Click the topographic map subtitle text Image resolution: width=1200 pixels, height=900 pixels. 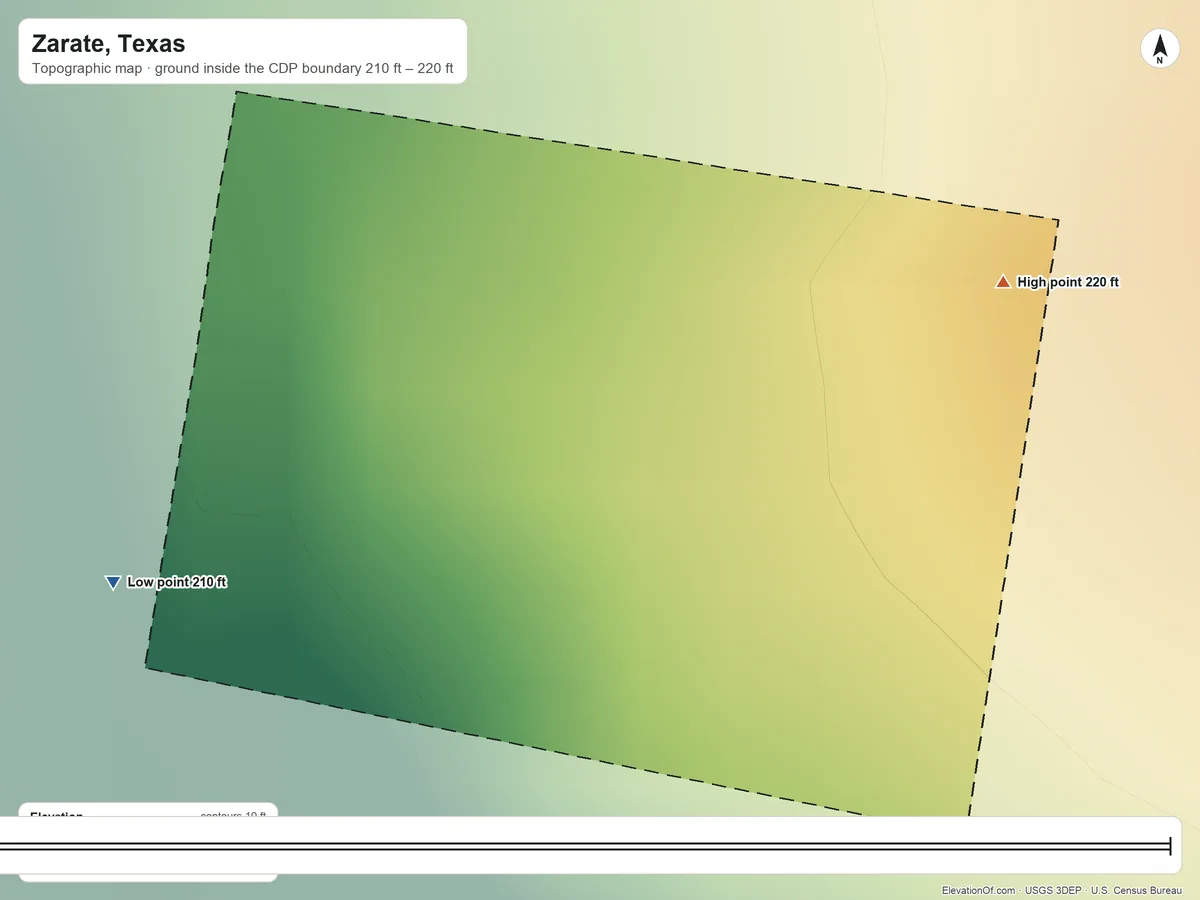point(243,69)
